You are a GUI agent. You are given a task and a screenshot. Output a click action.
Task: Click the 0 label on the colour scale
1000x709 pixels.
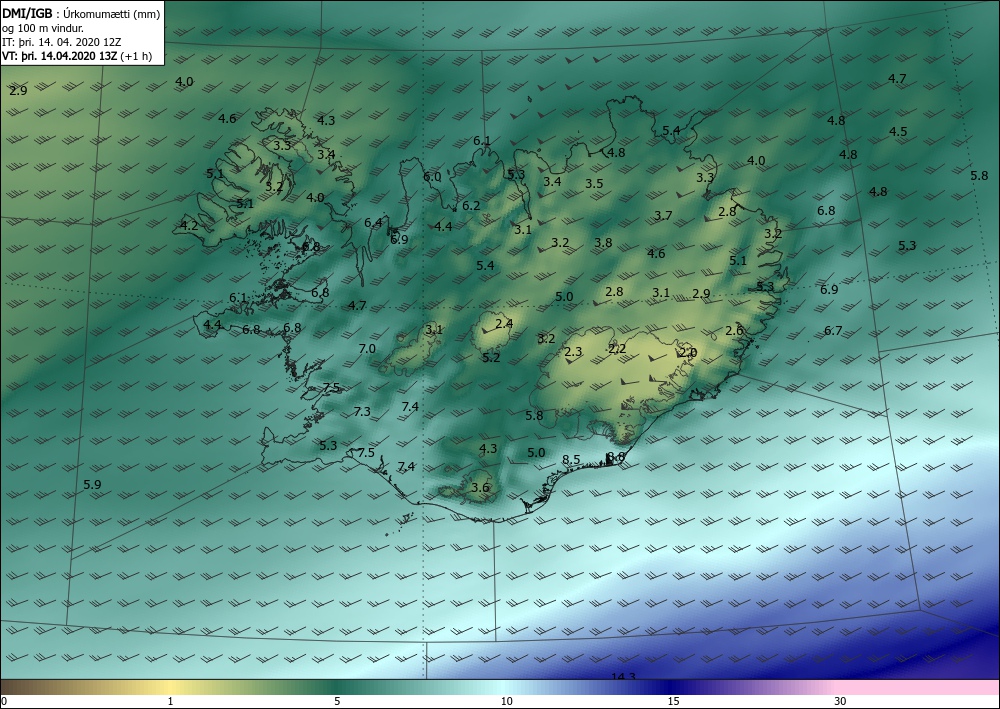4,701
